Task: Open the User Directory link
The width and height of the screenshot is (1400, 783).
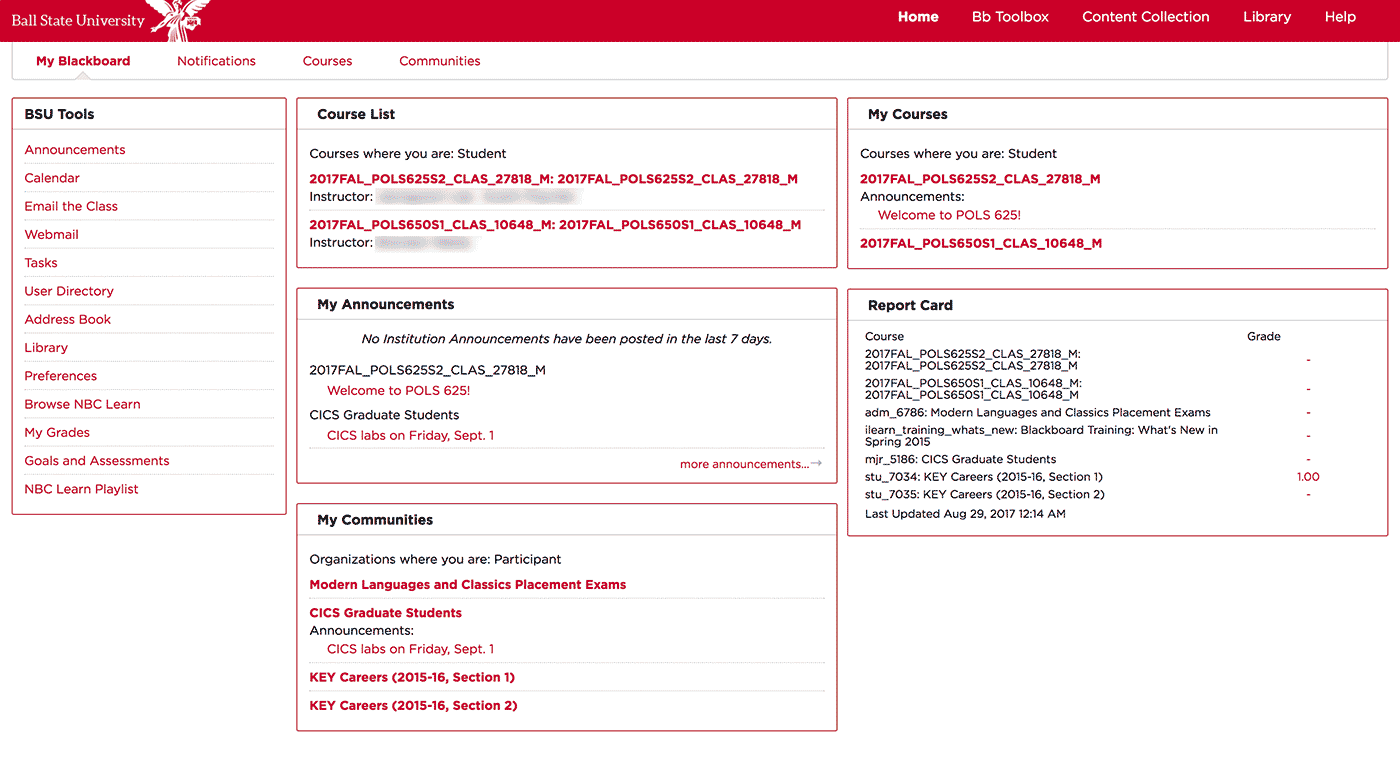Action: 69,291
